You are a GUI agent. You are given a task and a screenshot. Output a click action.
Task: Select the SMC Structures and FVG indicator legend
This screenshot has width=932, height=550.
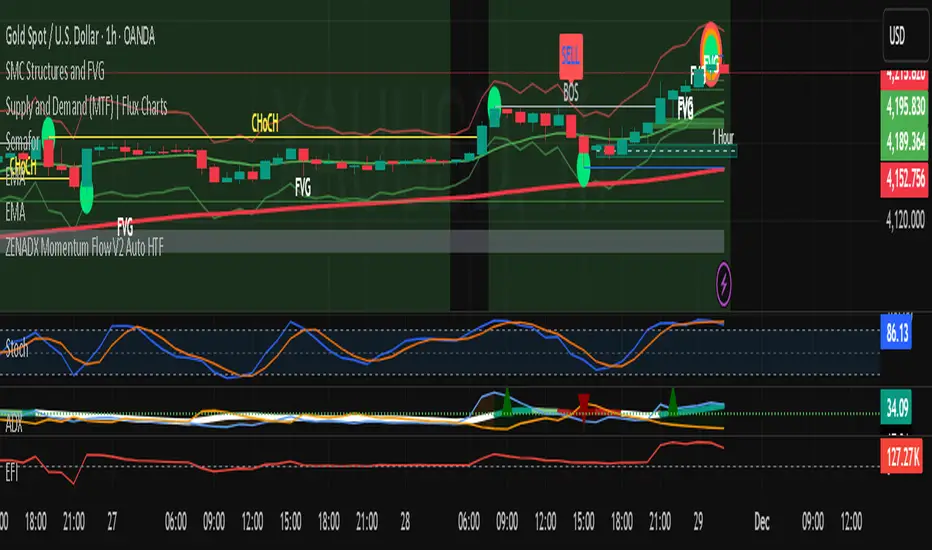tap(55, 72)
